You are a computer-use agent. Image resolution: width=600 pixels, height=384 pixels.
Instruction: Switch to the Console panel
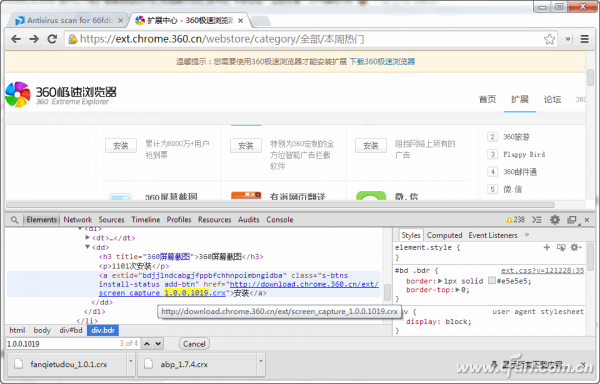pos(280,220)
